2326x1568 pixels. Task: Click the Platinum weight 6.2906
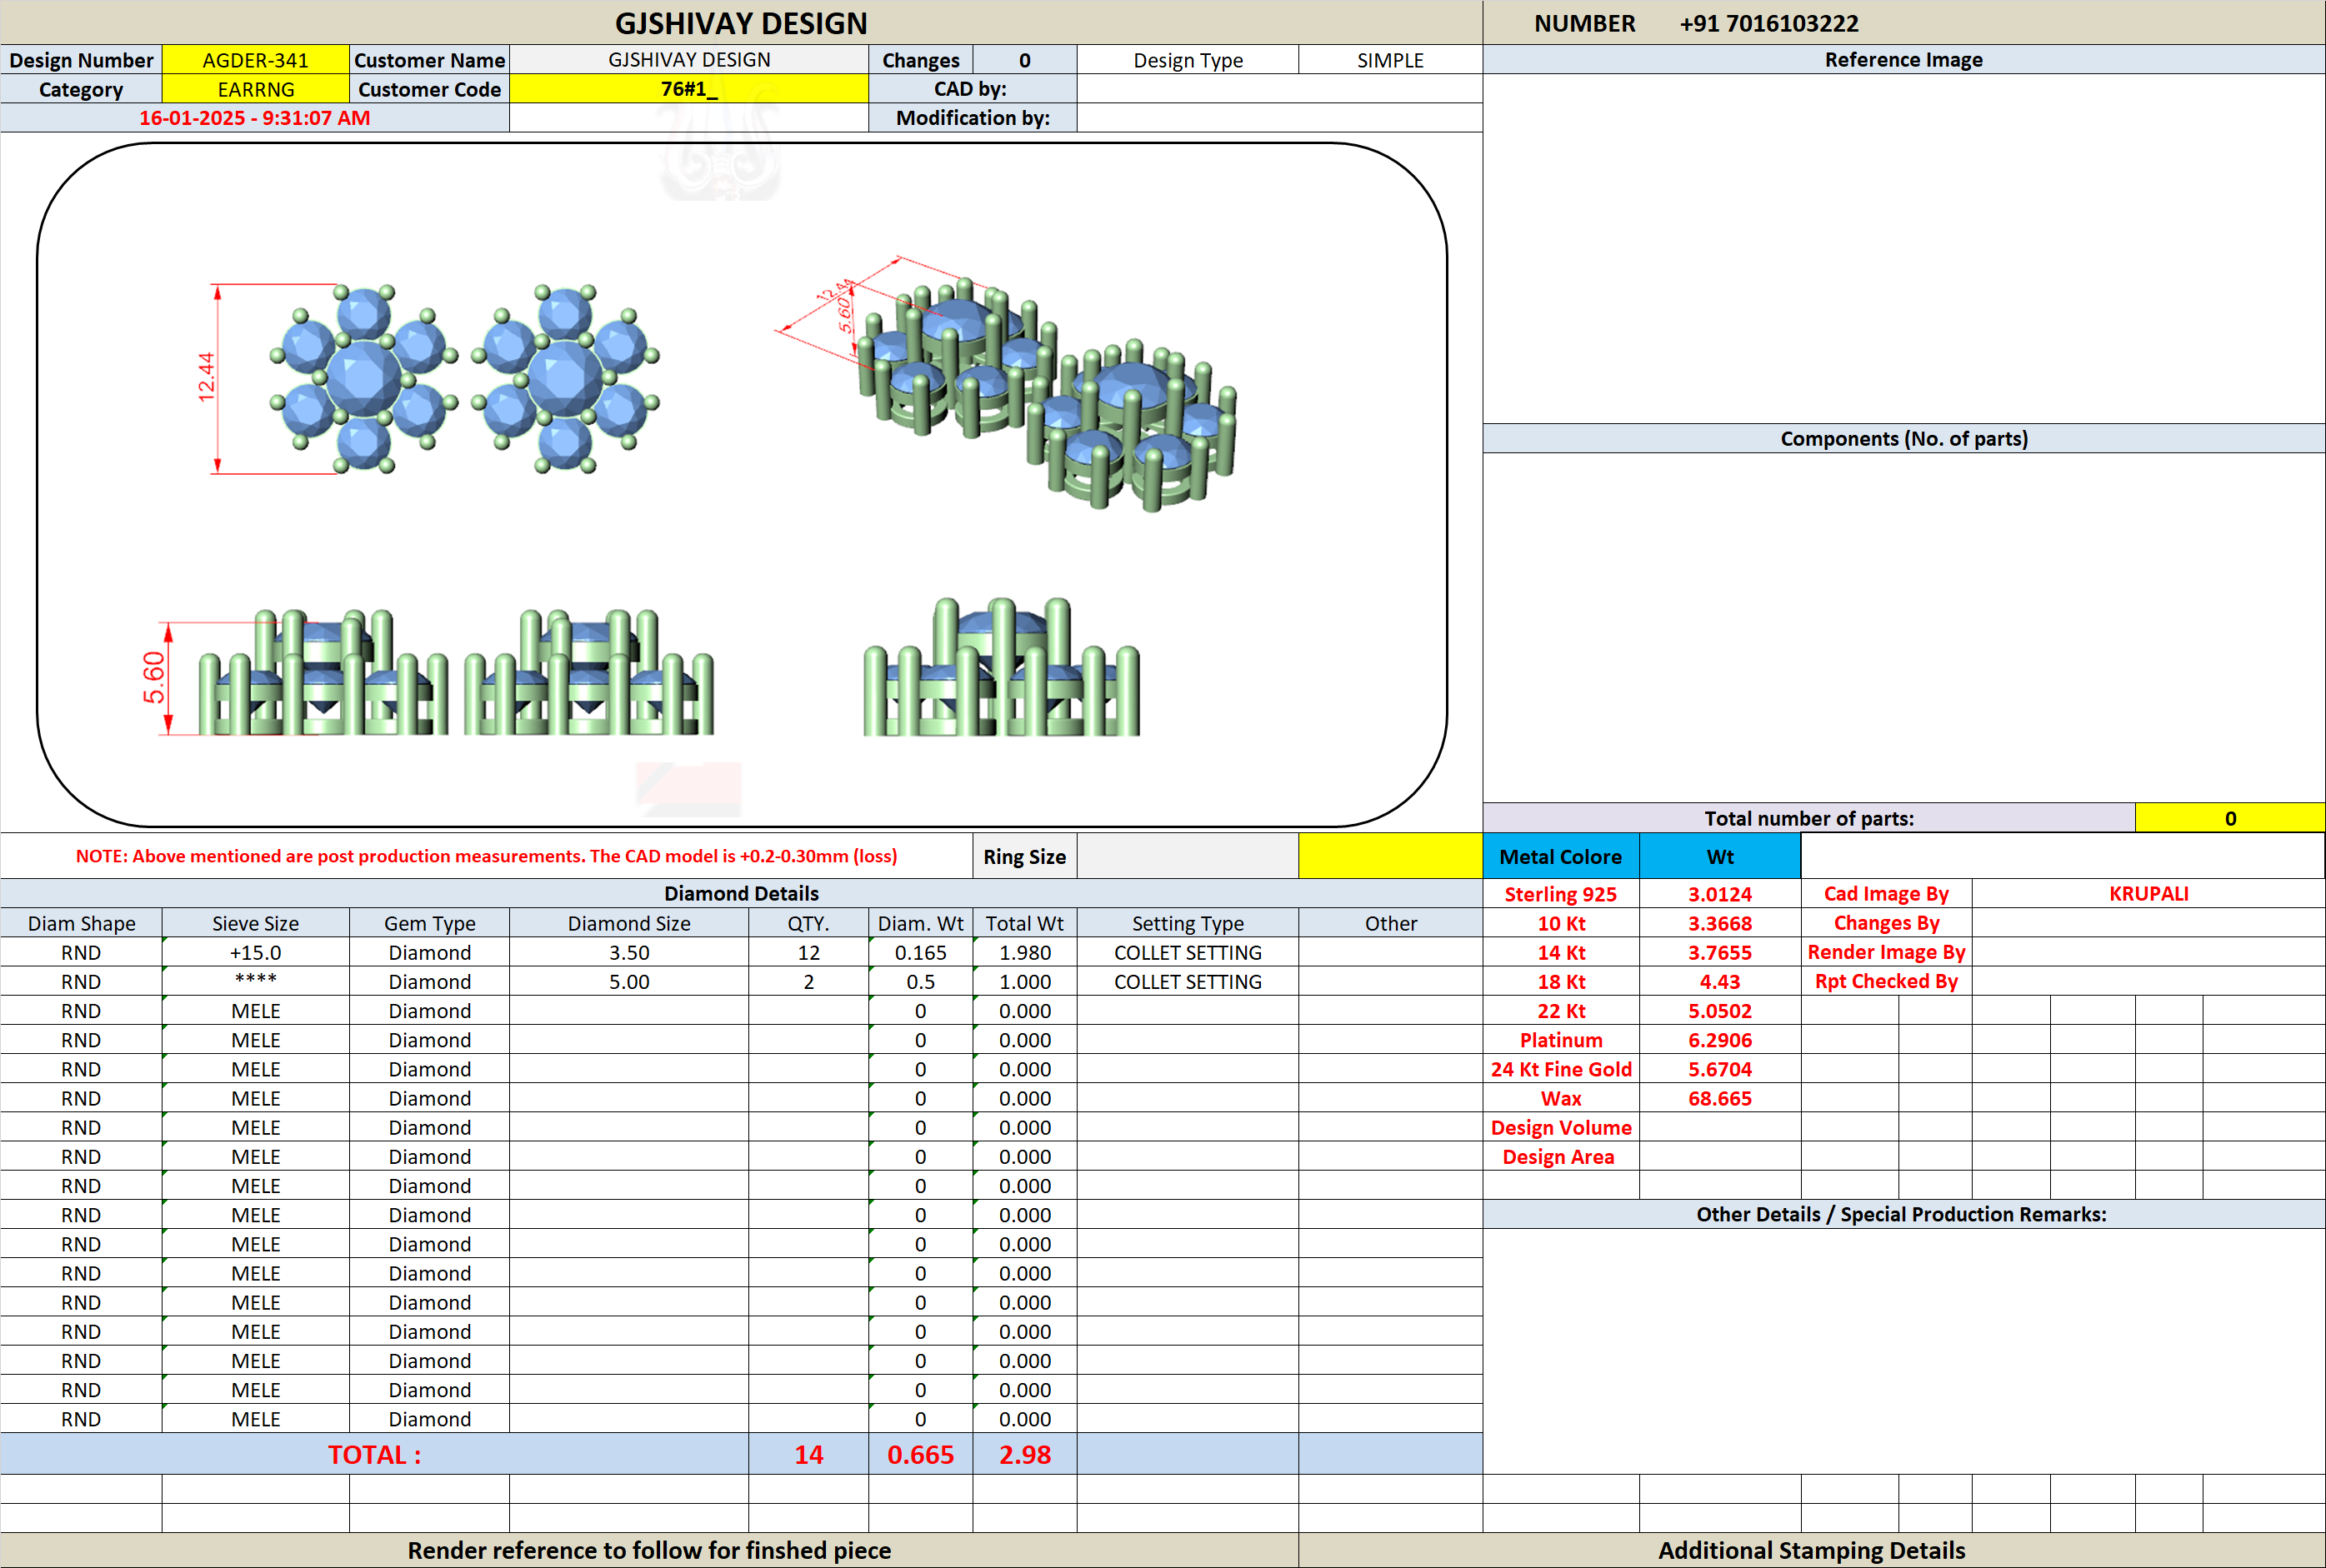pos(1720,1039)
